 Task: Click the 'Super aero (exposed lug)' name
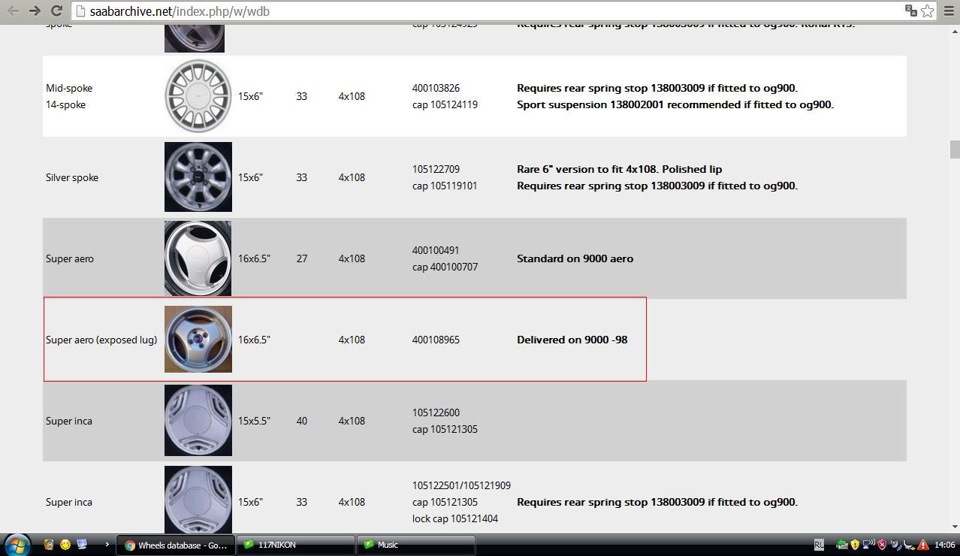pos(101,340)
